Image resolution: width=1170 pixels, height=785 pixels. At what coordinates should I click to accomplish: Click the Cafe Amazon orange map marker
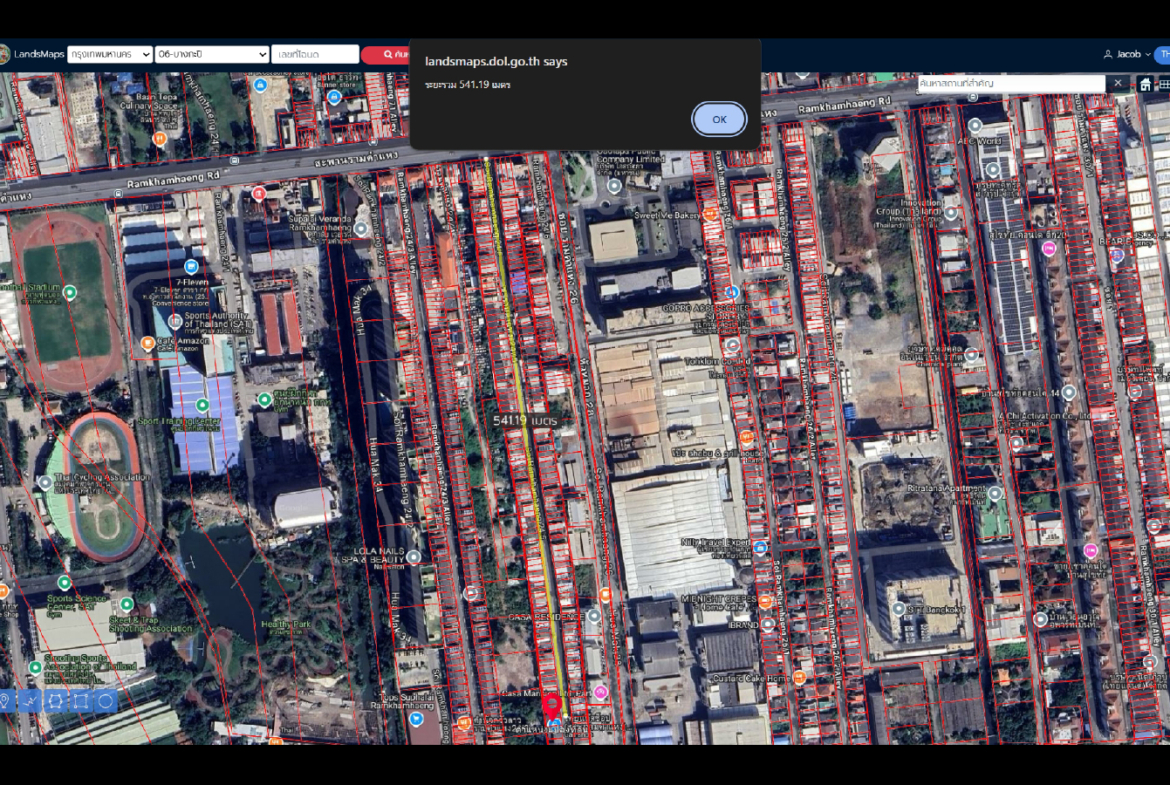pos(148,344)
